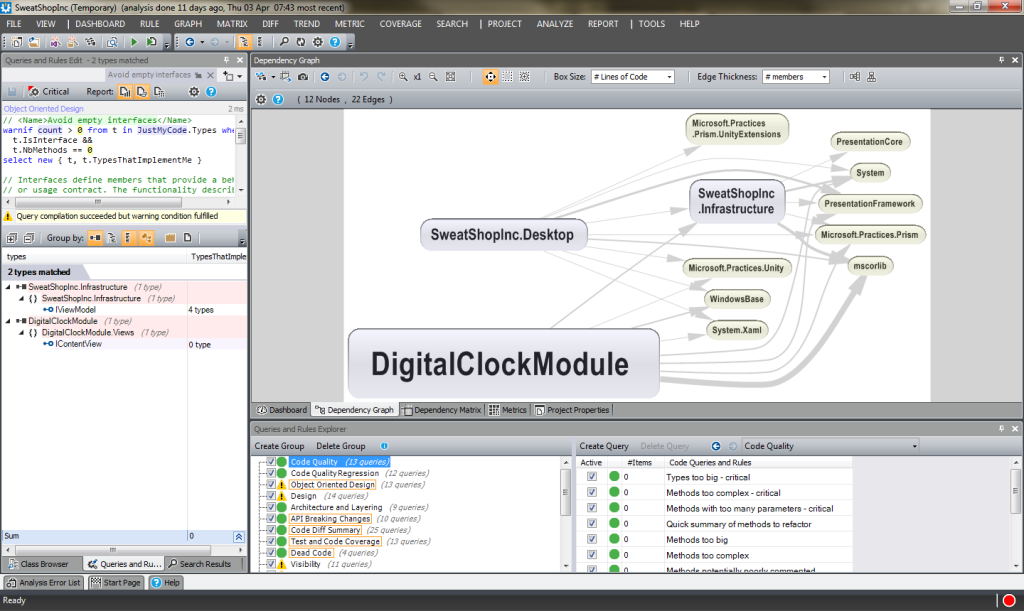Open Dependency Graph settings gear
Viewport: 1024px width, 611px height.
pos(261,99)
